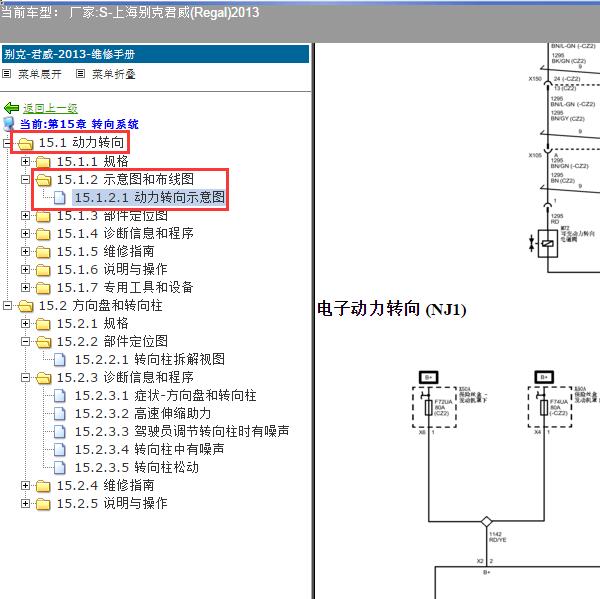Click folder icon for 15.2.4 维修指南
The height and width of the screenshot is (599, 600).
point(43,486)
